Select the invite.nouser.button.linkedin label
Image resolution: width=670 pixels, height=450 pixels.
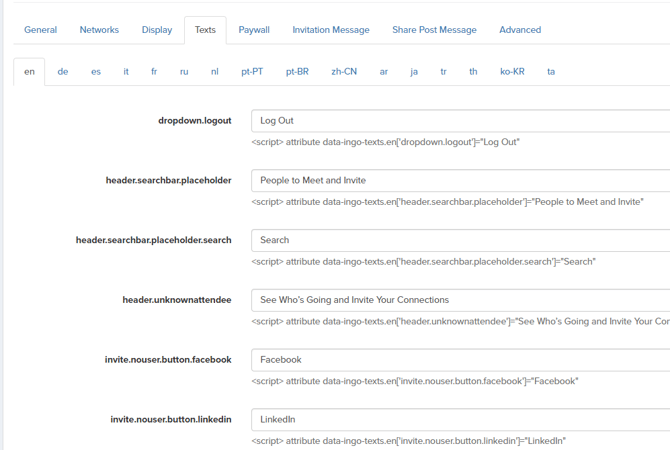pyautogui.click(x=171, y=420)
